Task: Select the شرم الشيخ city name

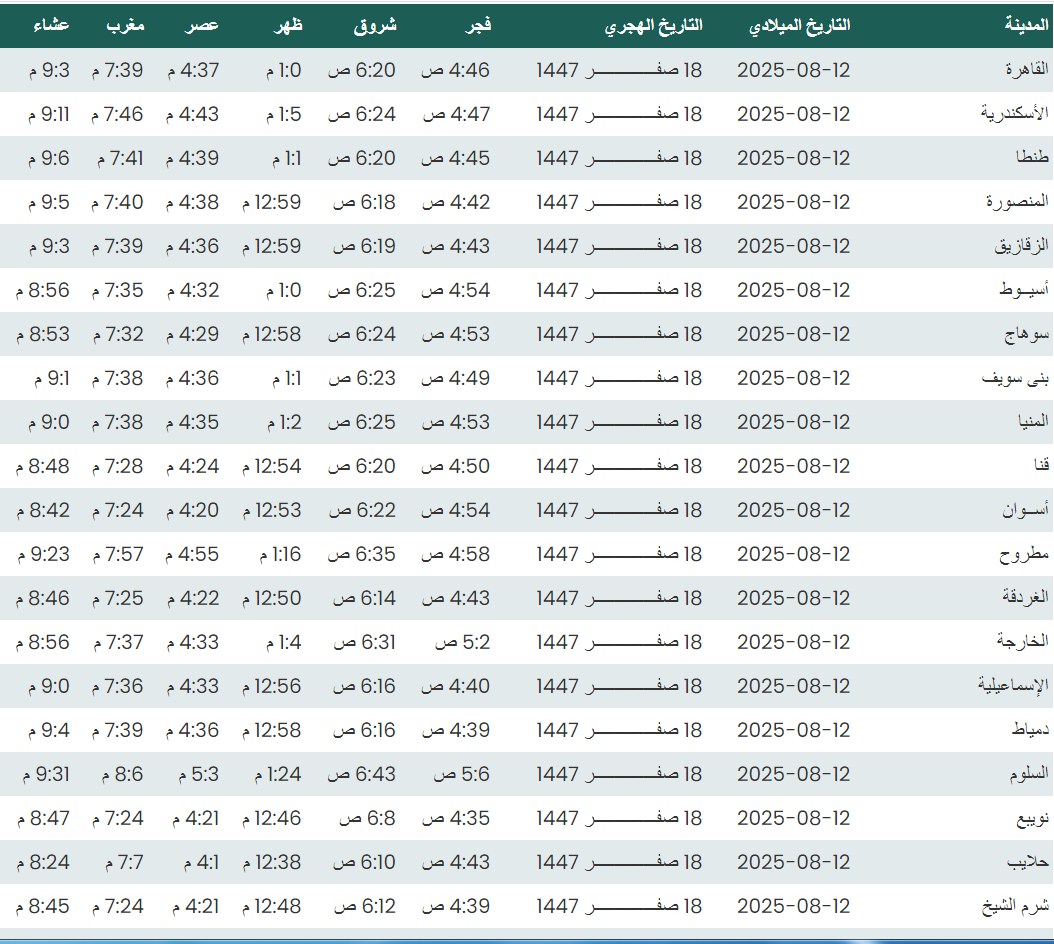Action: 1017,906
